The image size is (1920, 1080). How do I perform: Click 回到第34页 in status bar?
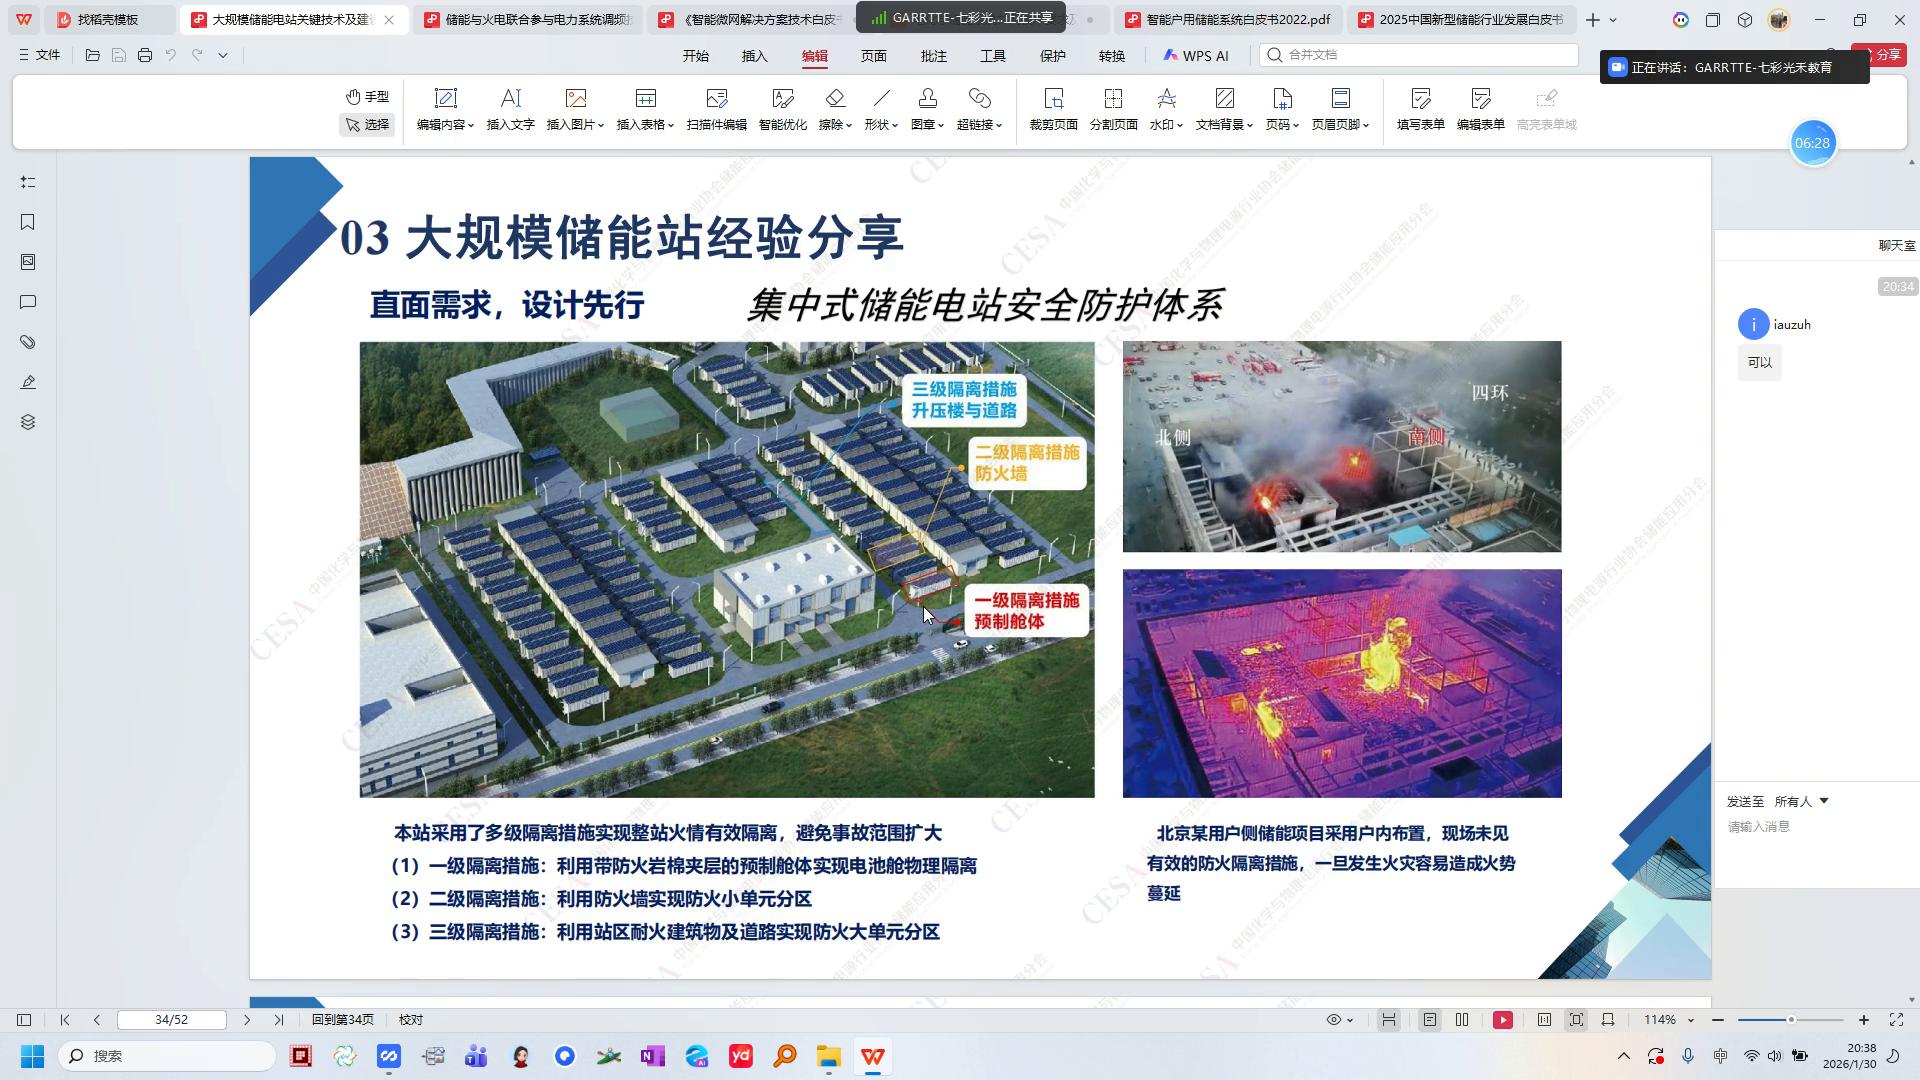(342, 1020)
